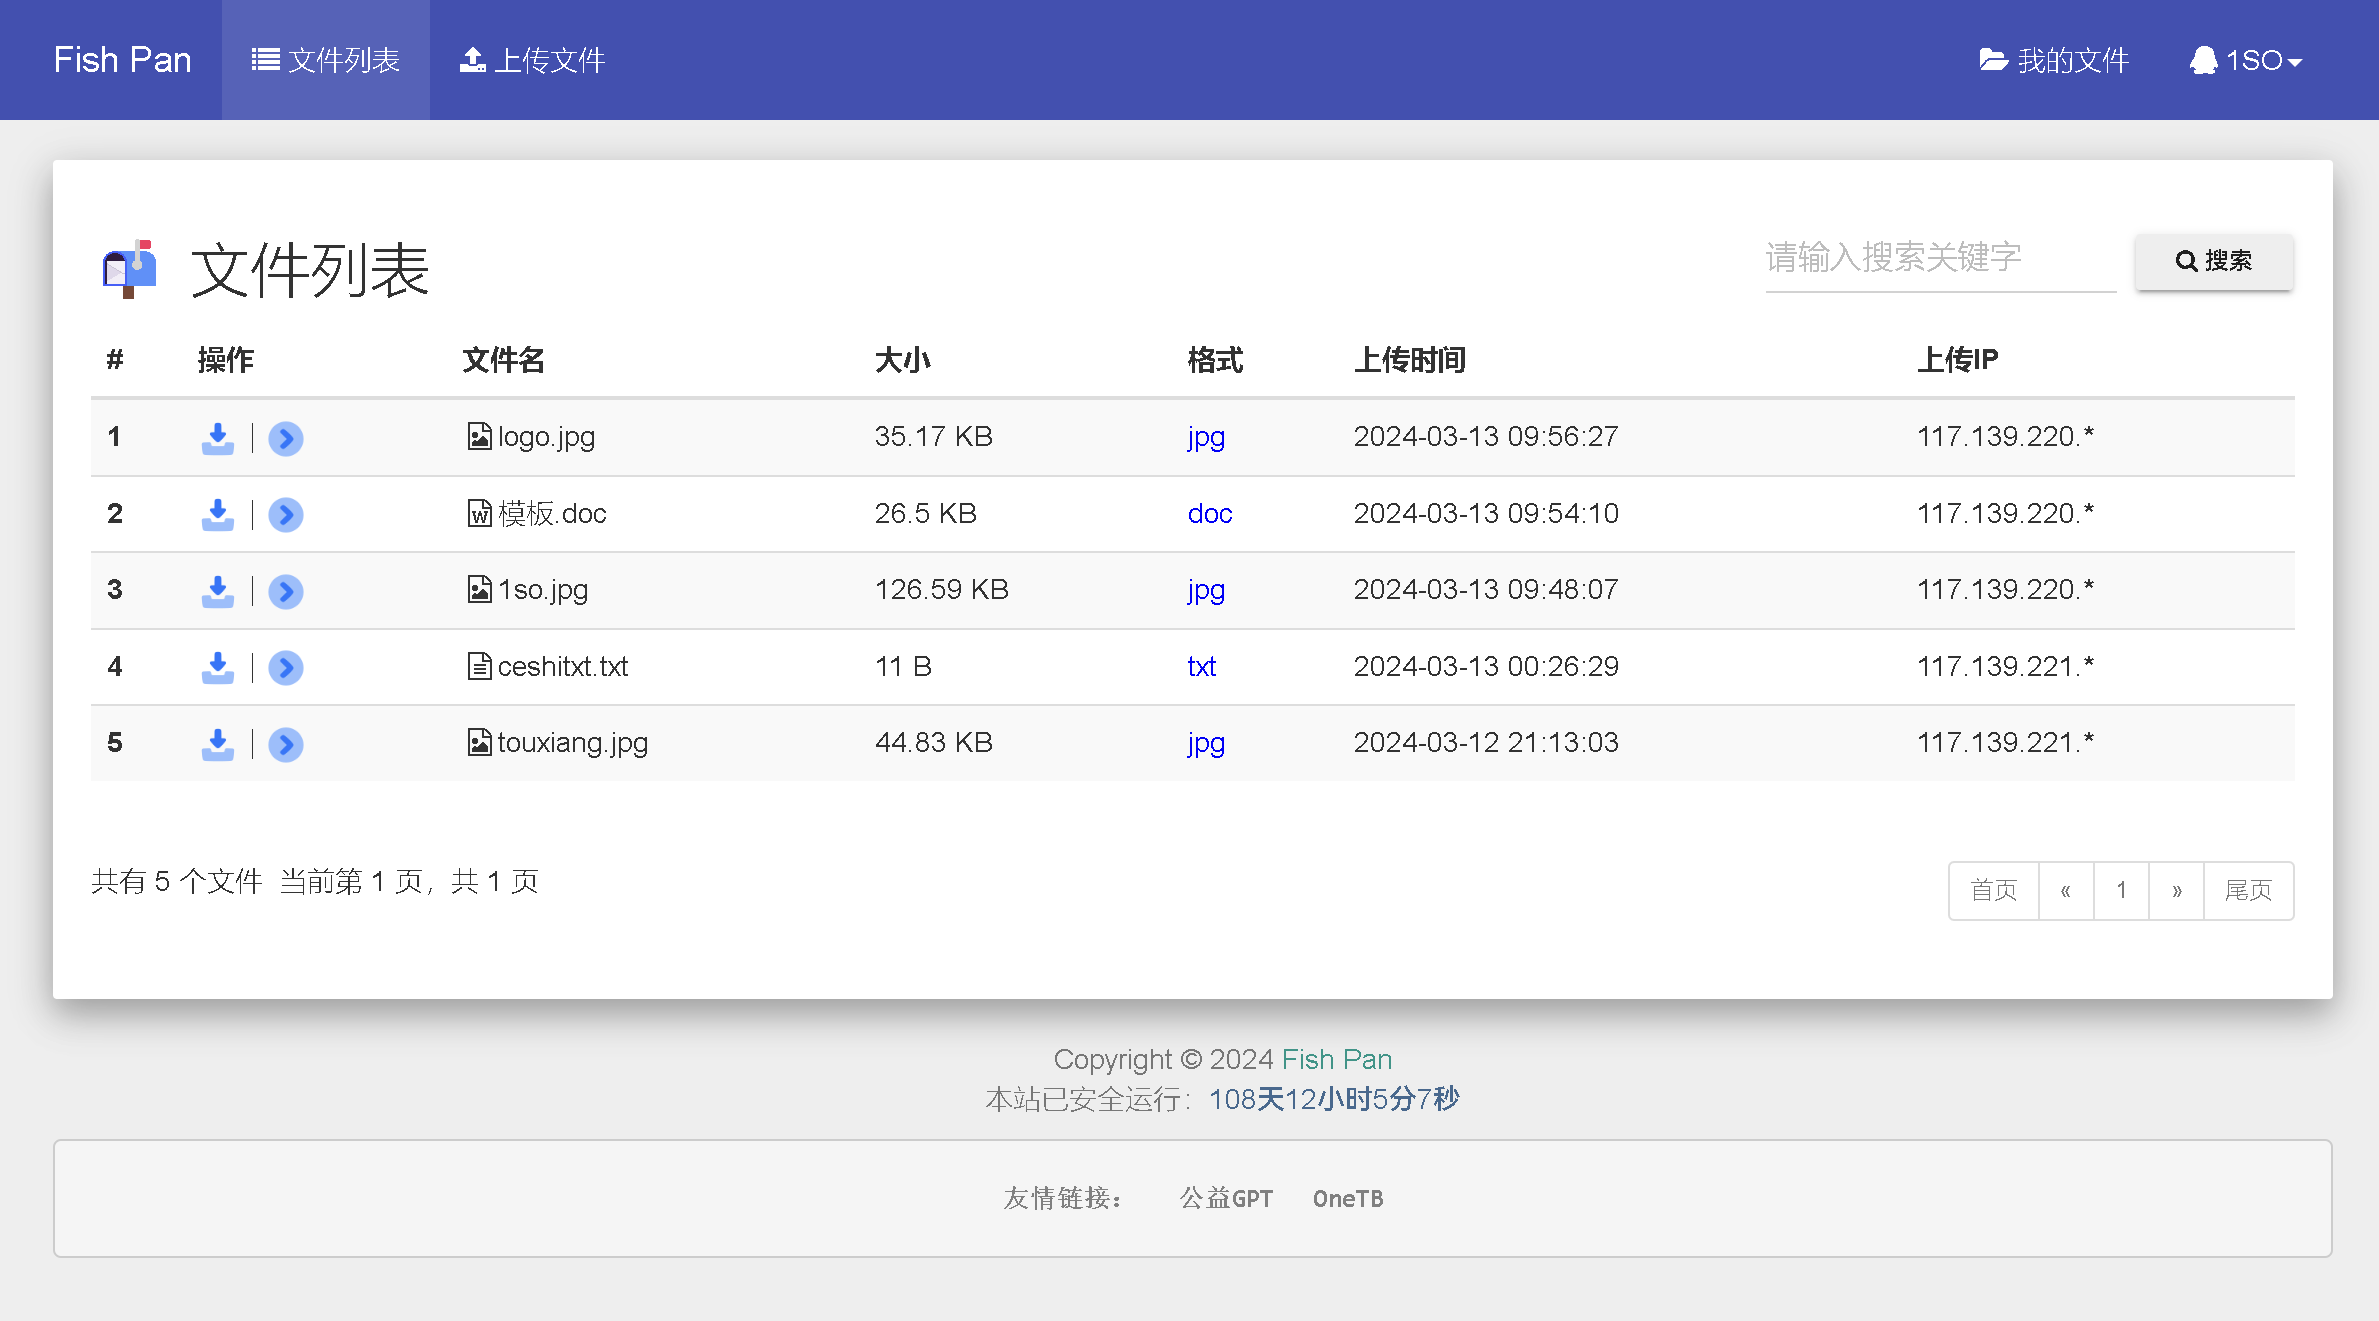Click the 尾页 last page button

(x=2249, y=888)
